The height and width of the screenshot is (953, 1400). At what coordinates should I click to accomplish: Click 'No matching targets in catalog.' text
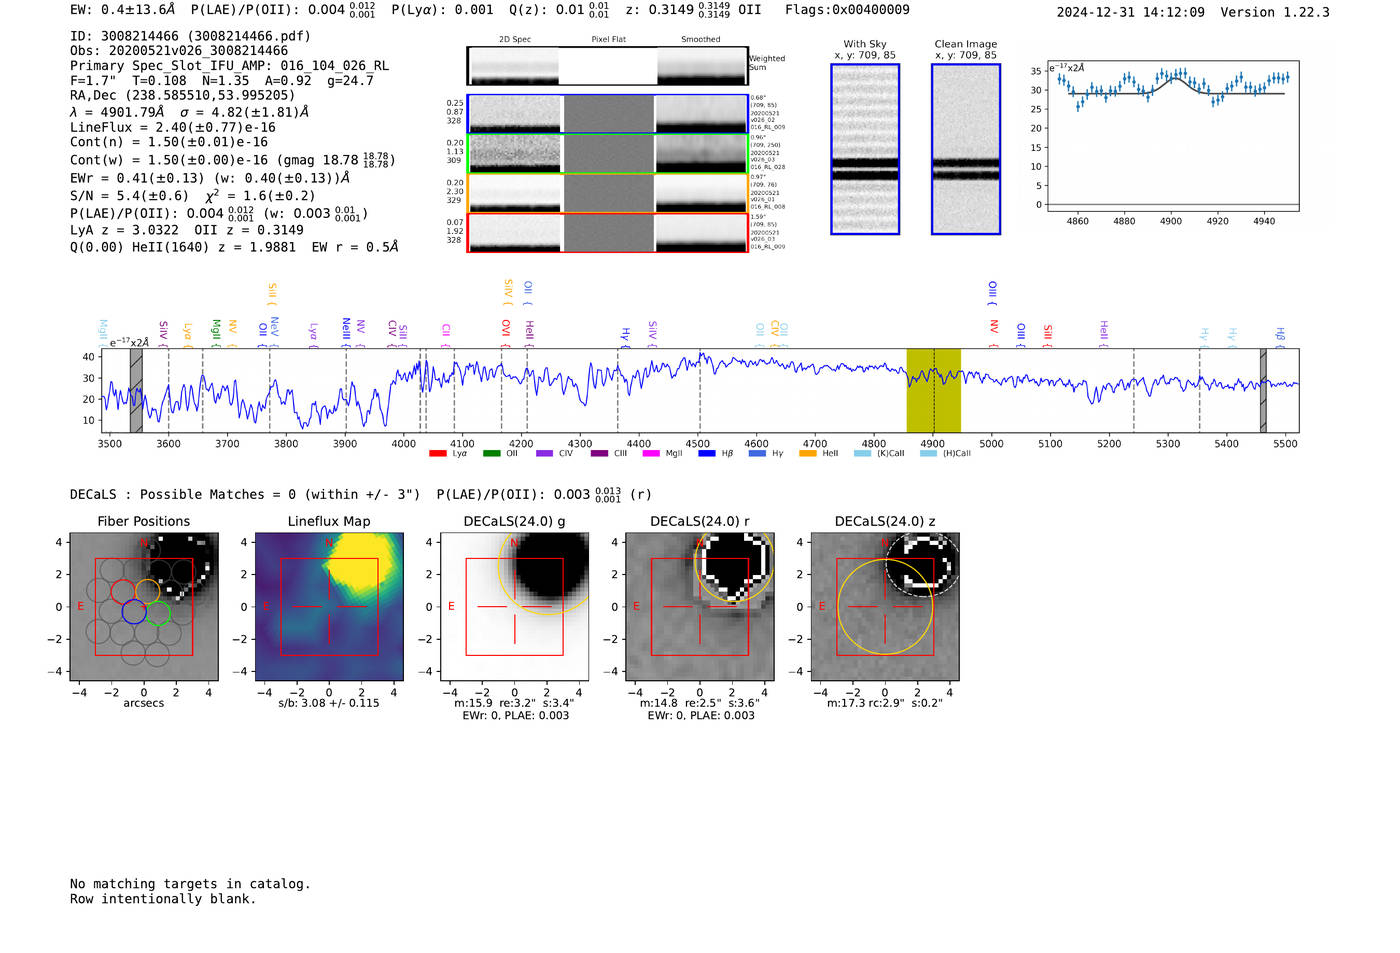[x=190, y=884]
